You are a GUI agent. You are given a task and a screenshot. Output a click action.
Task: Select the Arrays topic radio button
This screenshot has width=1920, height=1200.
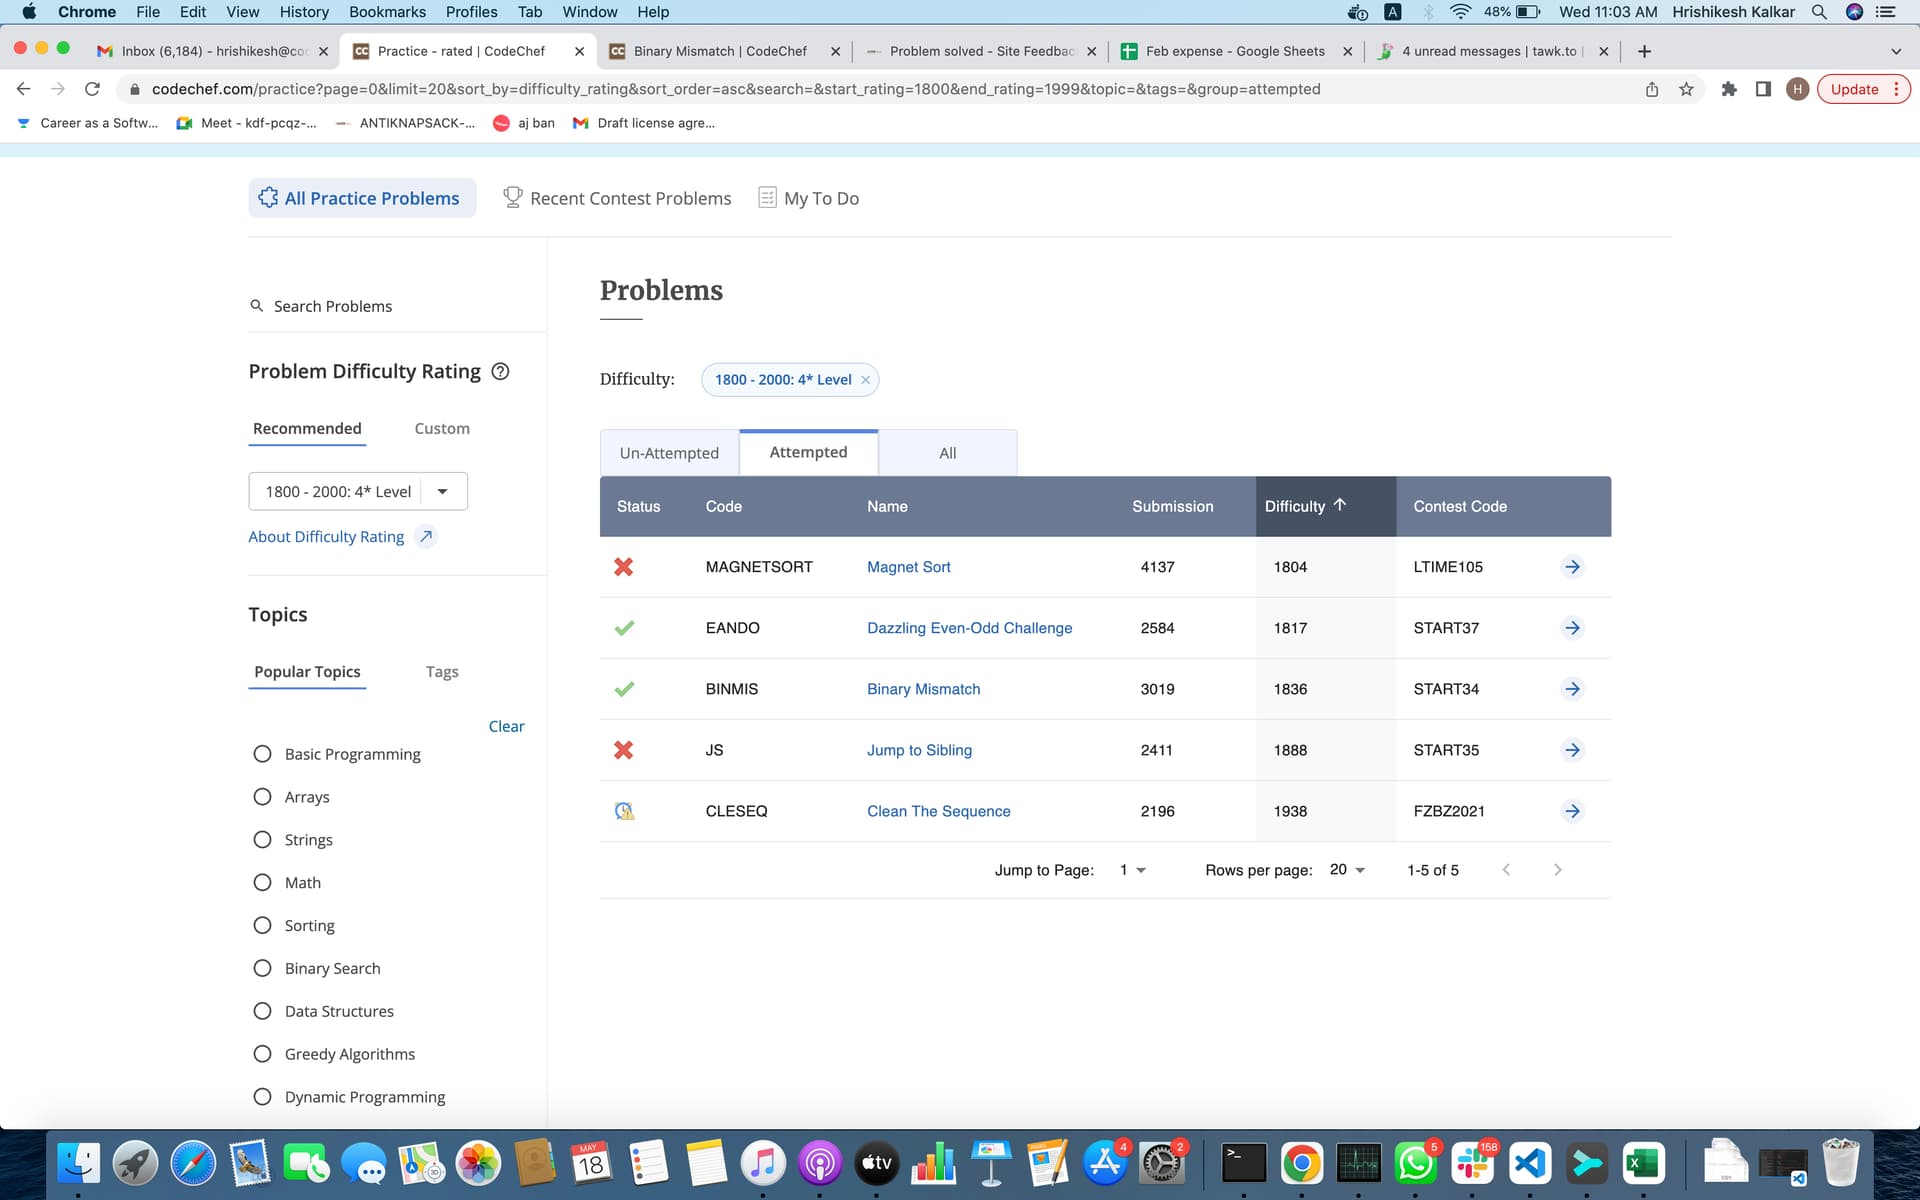[x=262, y=797]
